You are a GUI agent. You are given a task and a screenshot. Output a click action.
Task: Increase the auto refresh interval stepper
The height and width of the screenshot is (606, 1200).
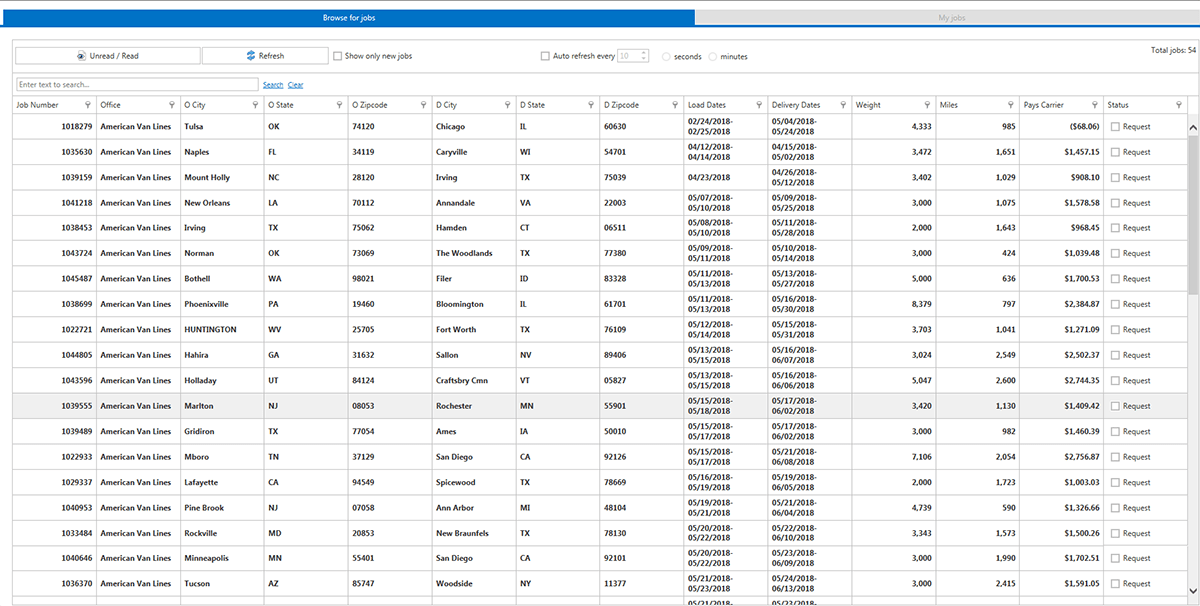644,53
